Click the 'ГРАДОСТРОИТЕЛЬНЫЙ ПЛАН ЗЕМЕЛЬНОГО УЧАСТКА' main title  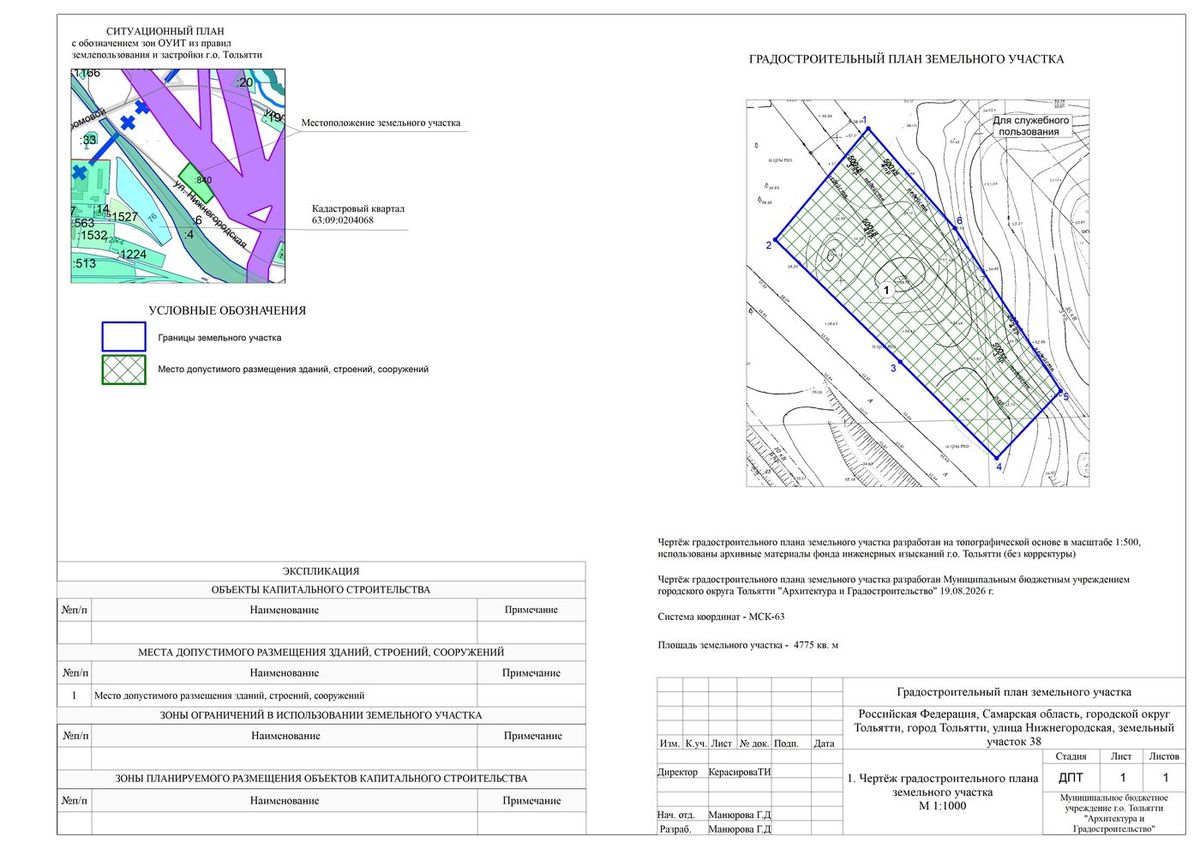coord(906,60)
